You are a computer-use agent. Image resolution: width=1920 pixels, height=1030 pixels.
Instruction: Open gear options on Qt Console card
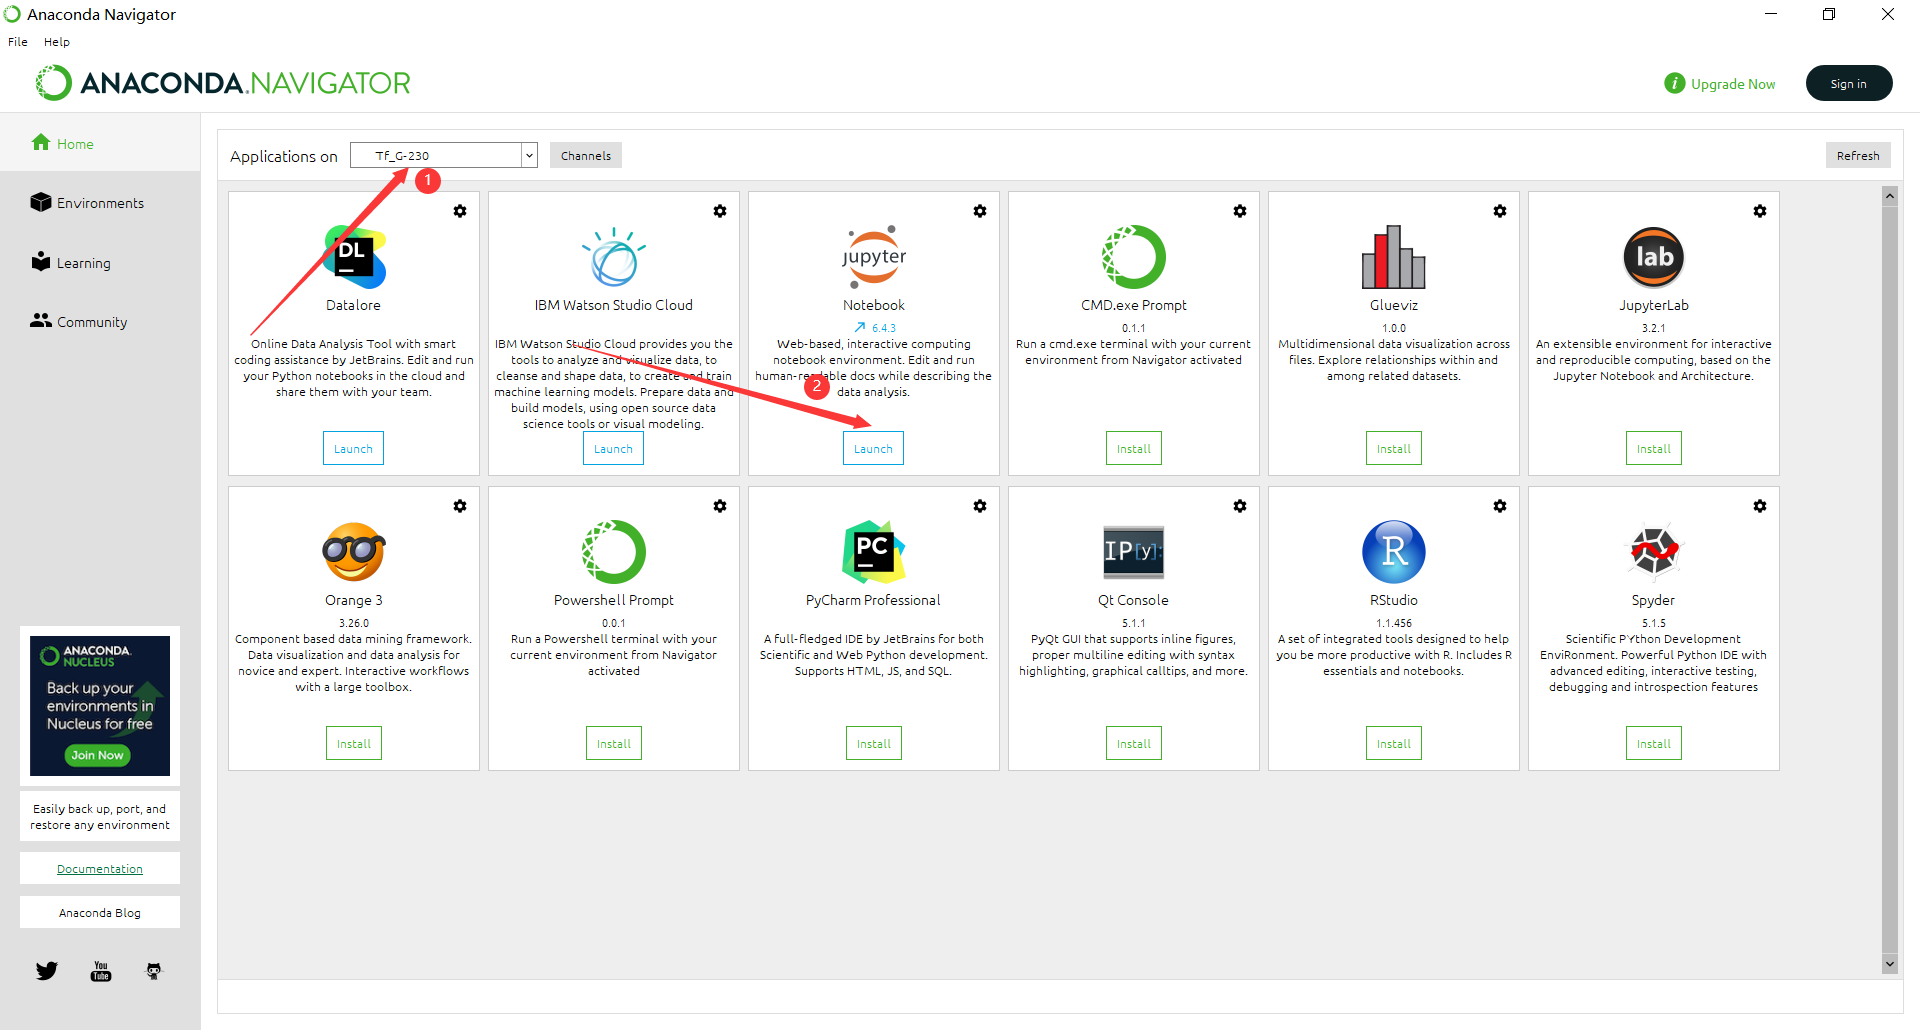1240,506
